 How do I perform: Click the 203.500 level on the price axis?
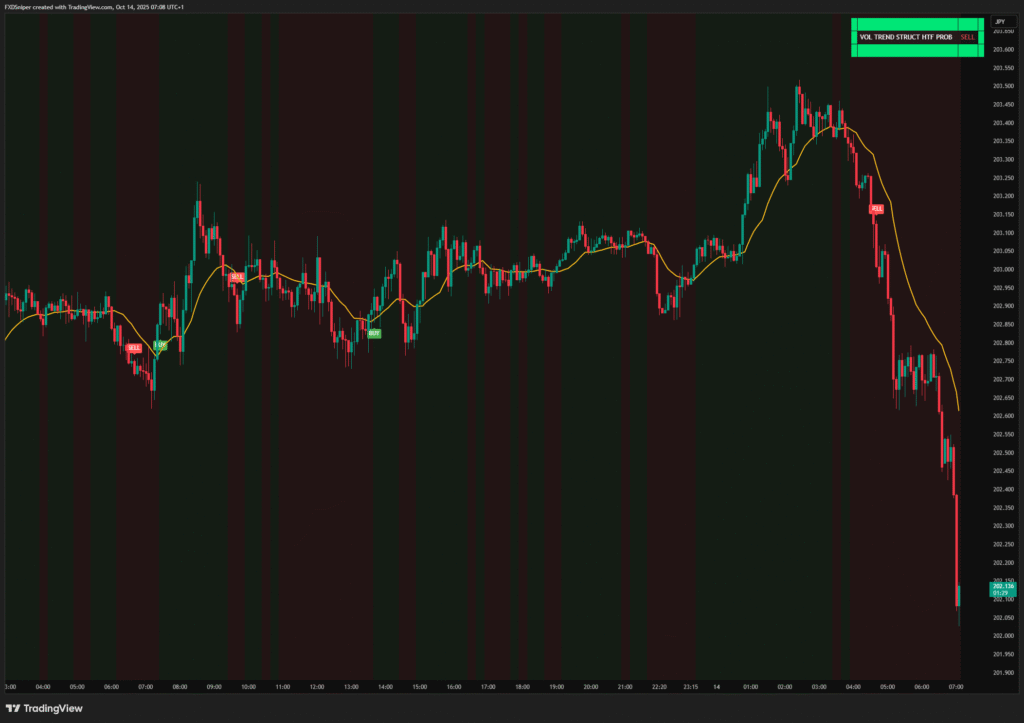pyautogui.click(x=1003, y=86)
